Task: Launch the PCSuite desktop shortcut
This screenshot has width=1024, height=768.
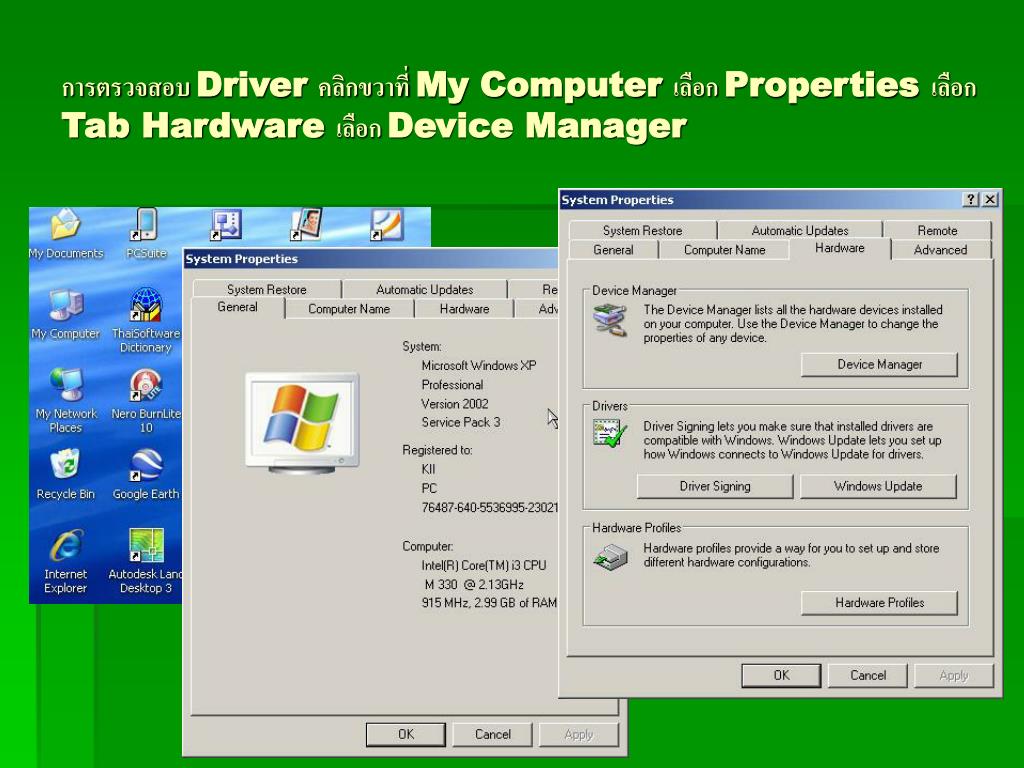Action: click(x=146, y=234)
